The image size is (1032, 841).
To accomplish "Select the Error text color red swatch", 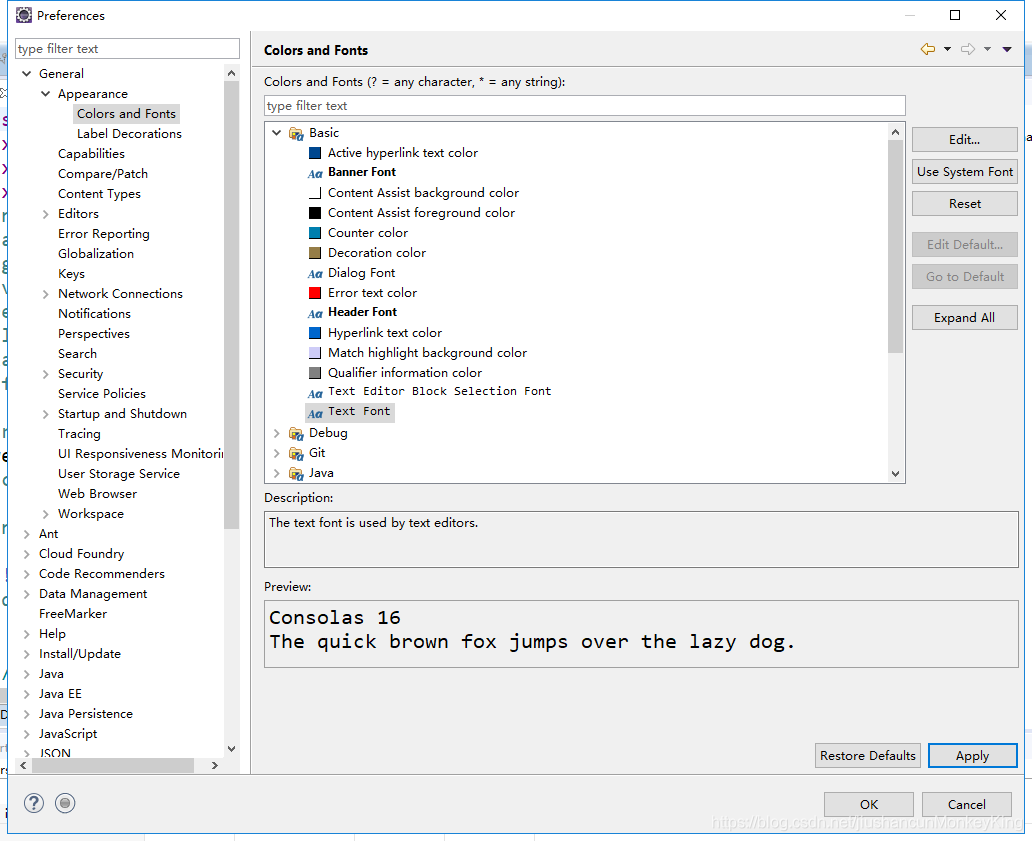I will pyautogui.click(x=315, y=293).
